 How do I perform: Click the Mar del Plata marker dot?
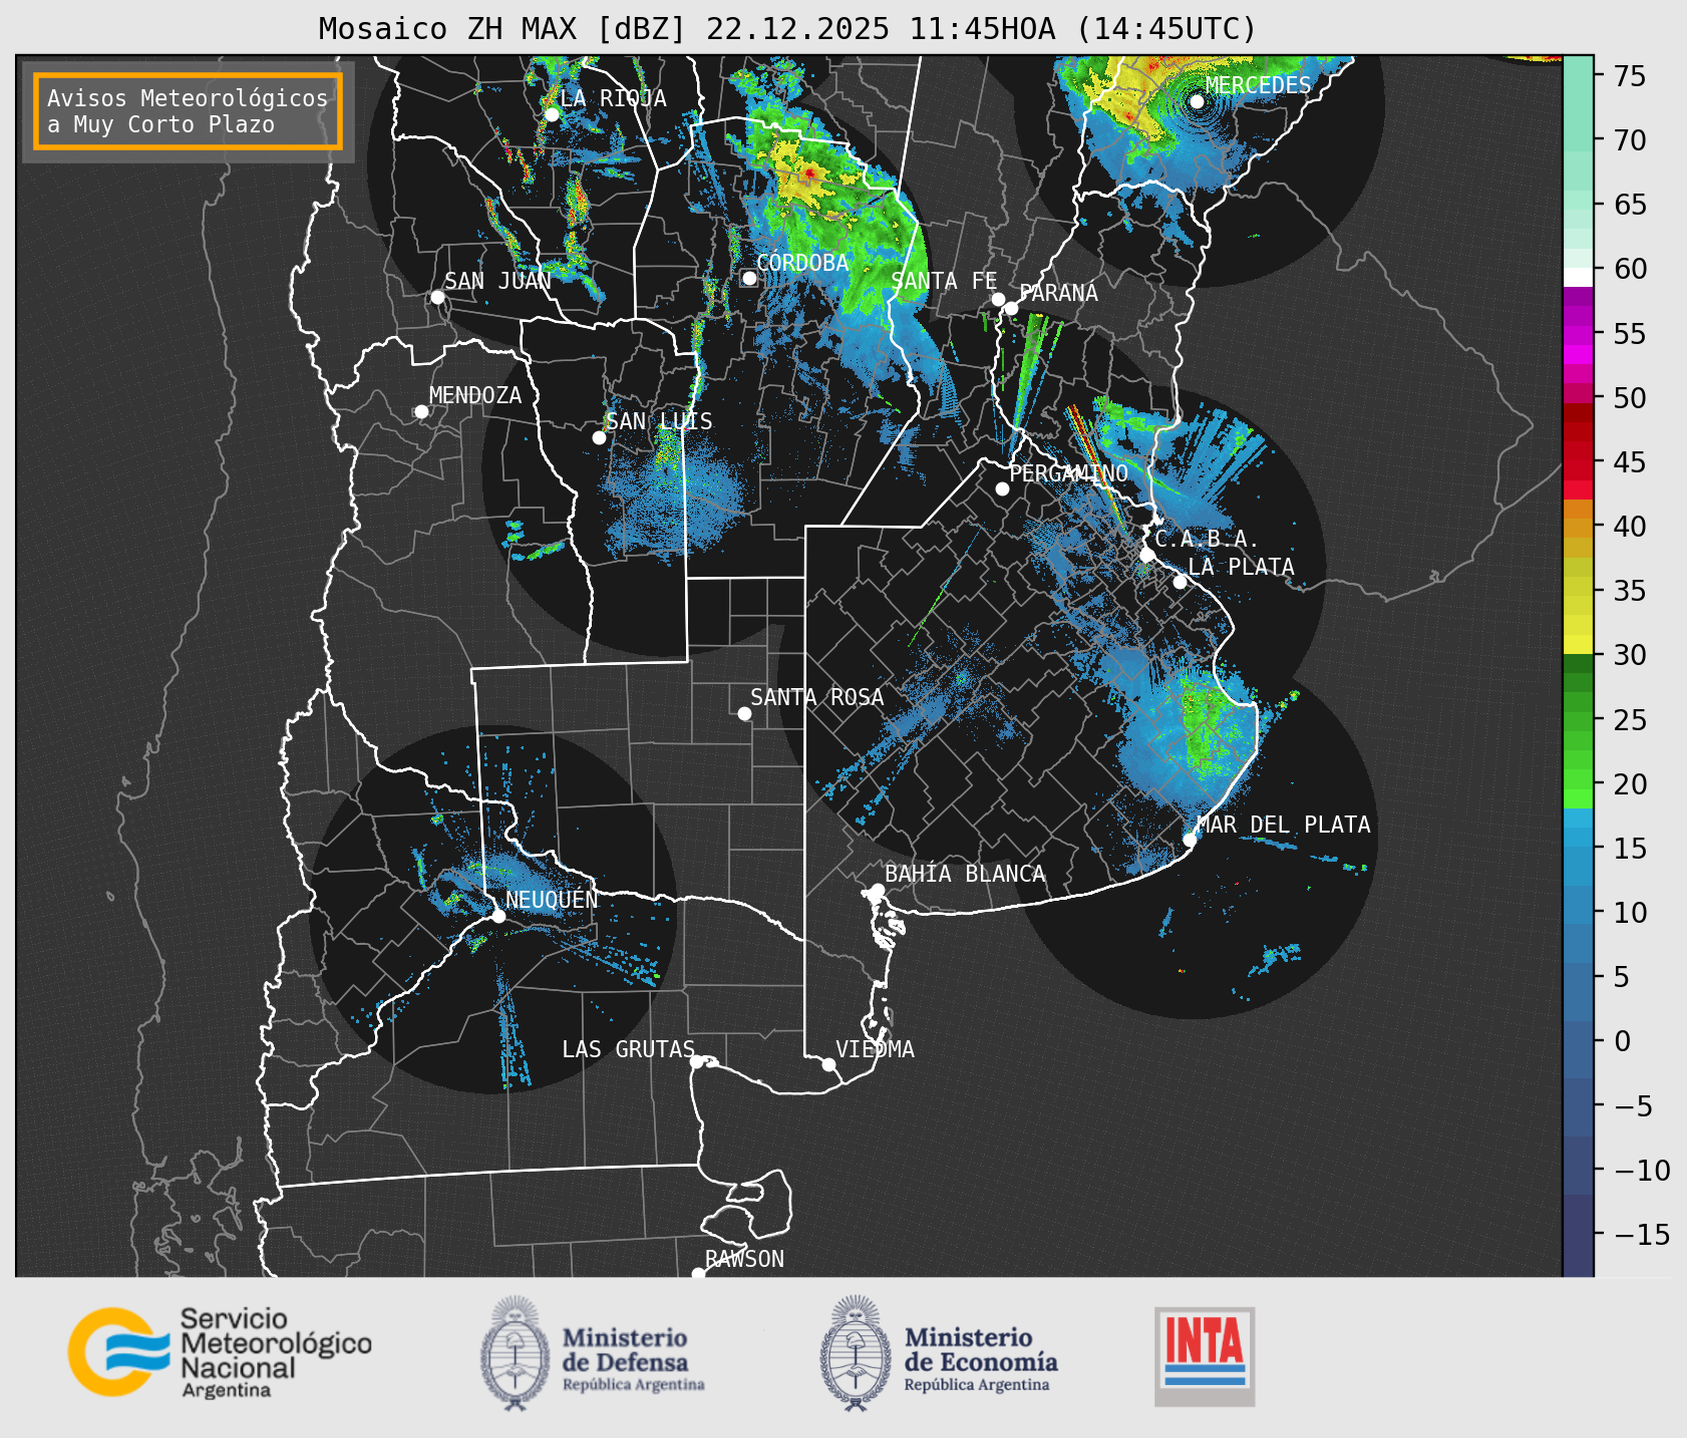(x=1190, y=839)
